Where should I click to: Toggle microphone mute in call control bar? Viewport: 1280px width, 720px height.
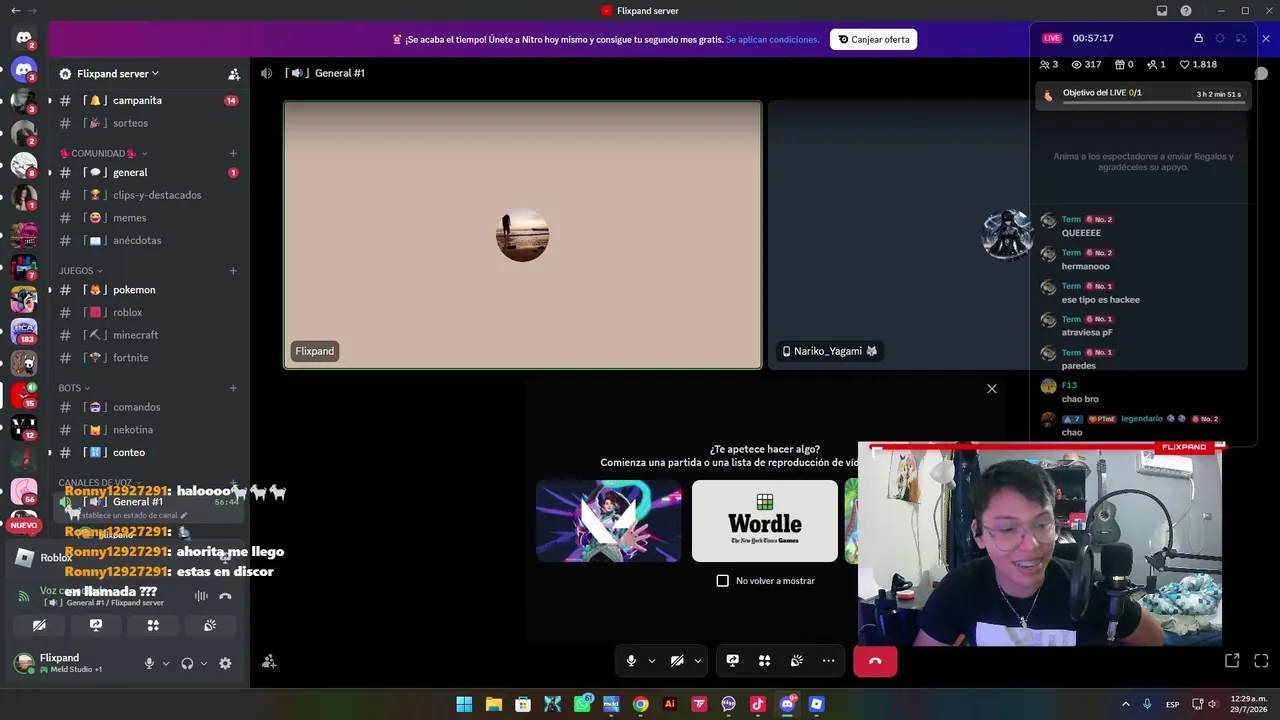(631, 661)
